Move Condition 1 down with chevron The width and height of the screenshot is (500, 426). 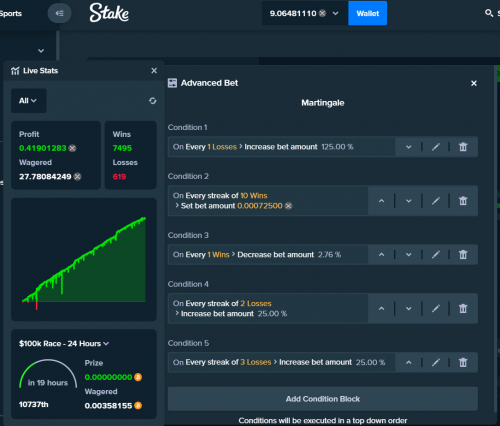pos(408,147)
